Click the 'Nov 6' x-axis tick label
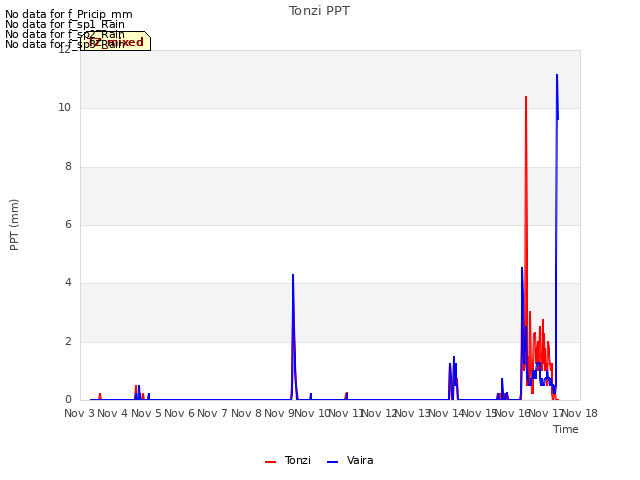Image resolution: width=640 pixels, height=480 pixels. click(x=179, y=413)
